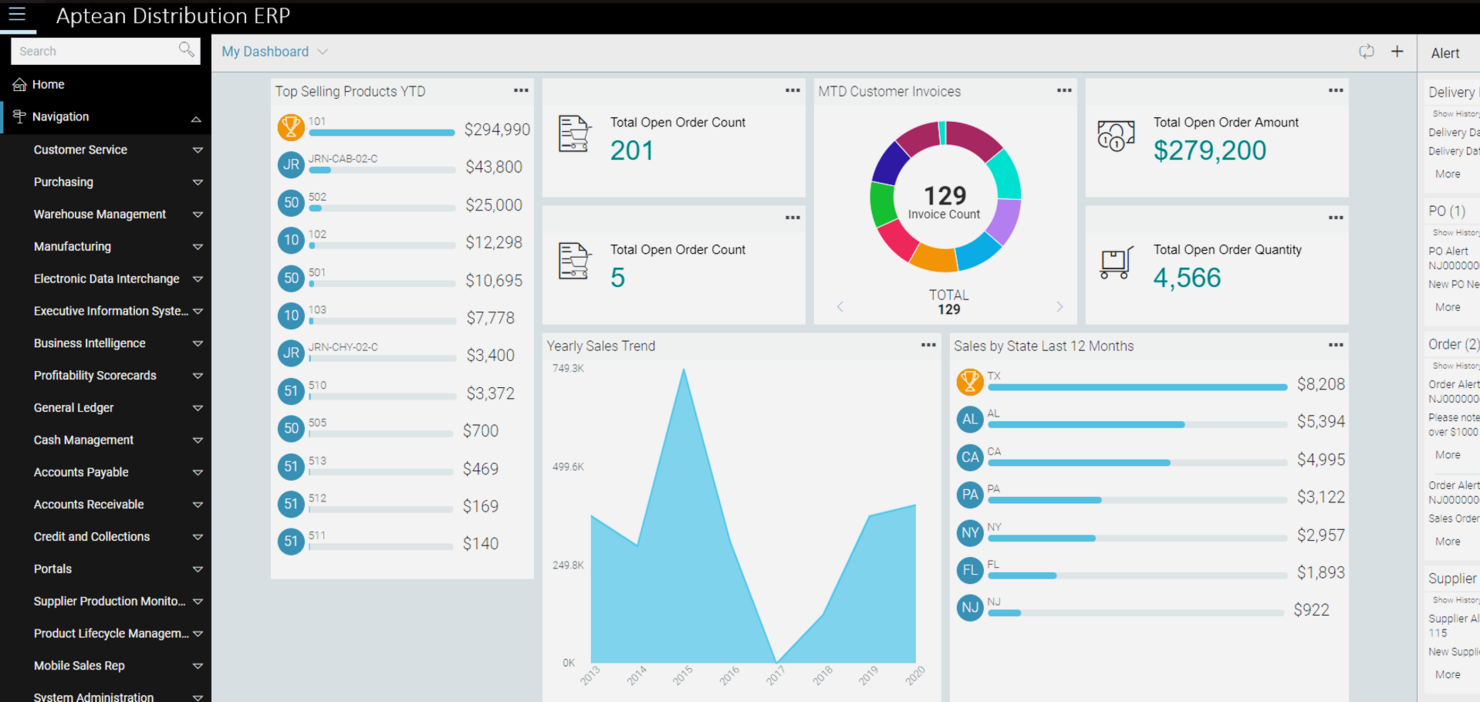
Task: Click the $279,200 order amount value
Action: (1210, 150)
